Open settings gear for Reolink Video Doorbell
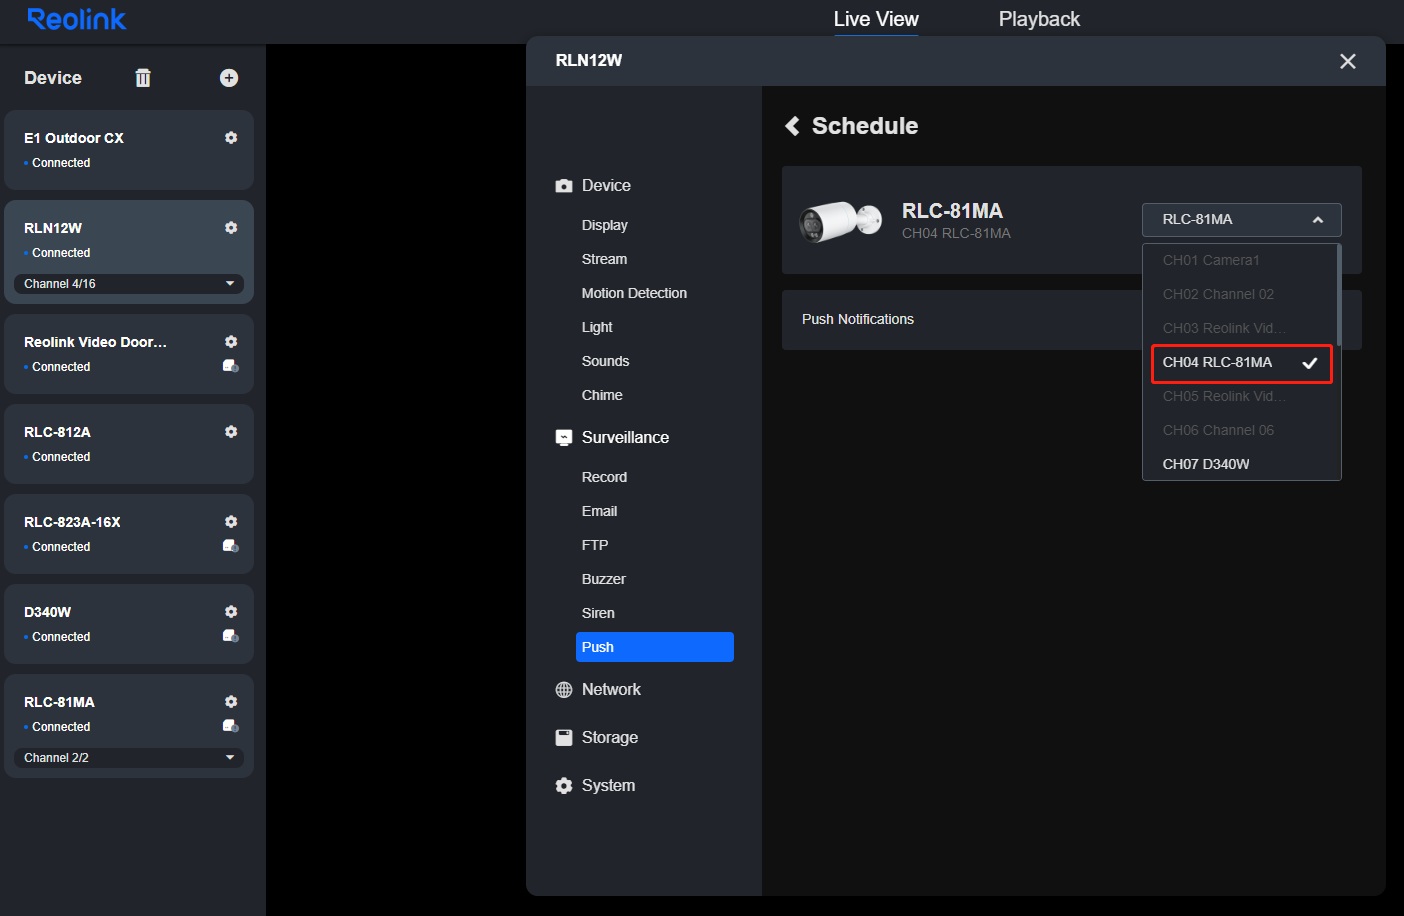 (231, 342)
